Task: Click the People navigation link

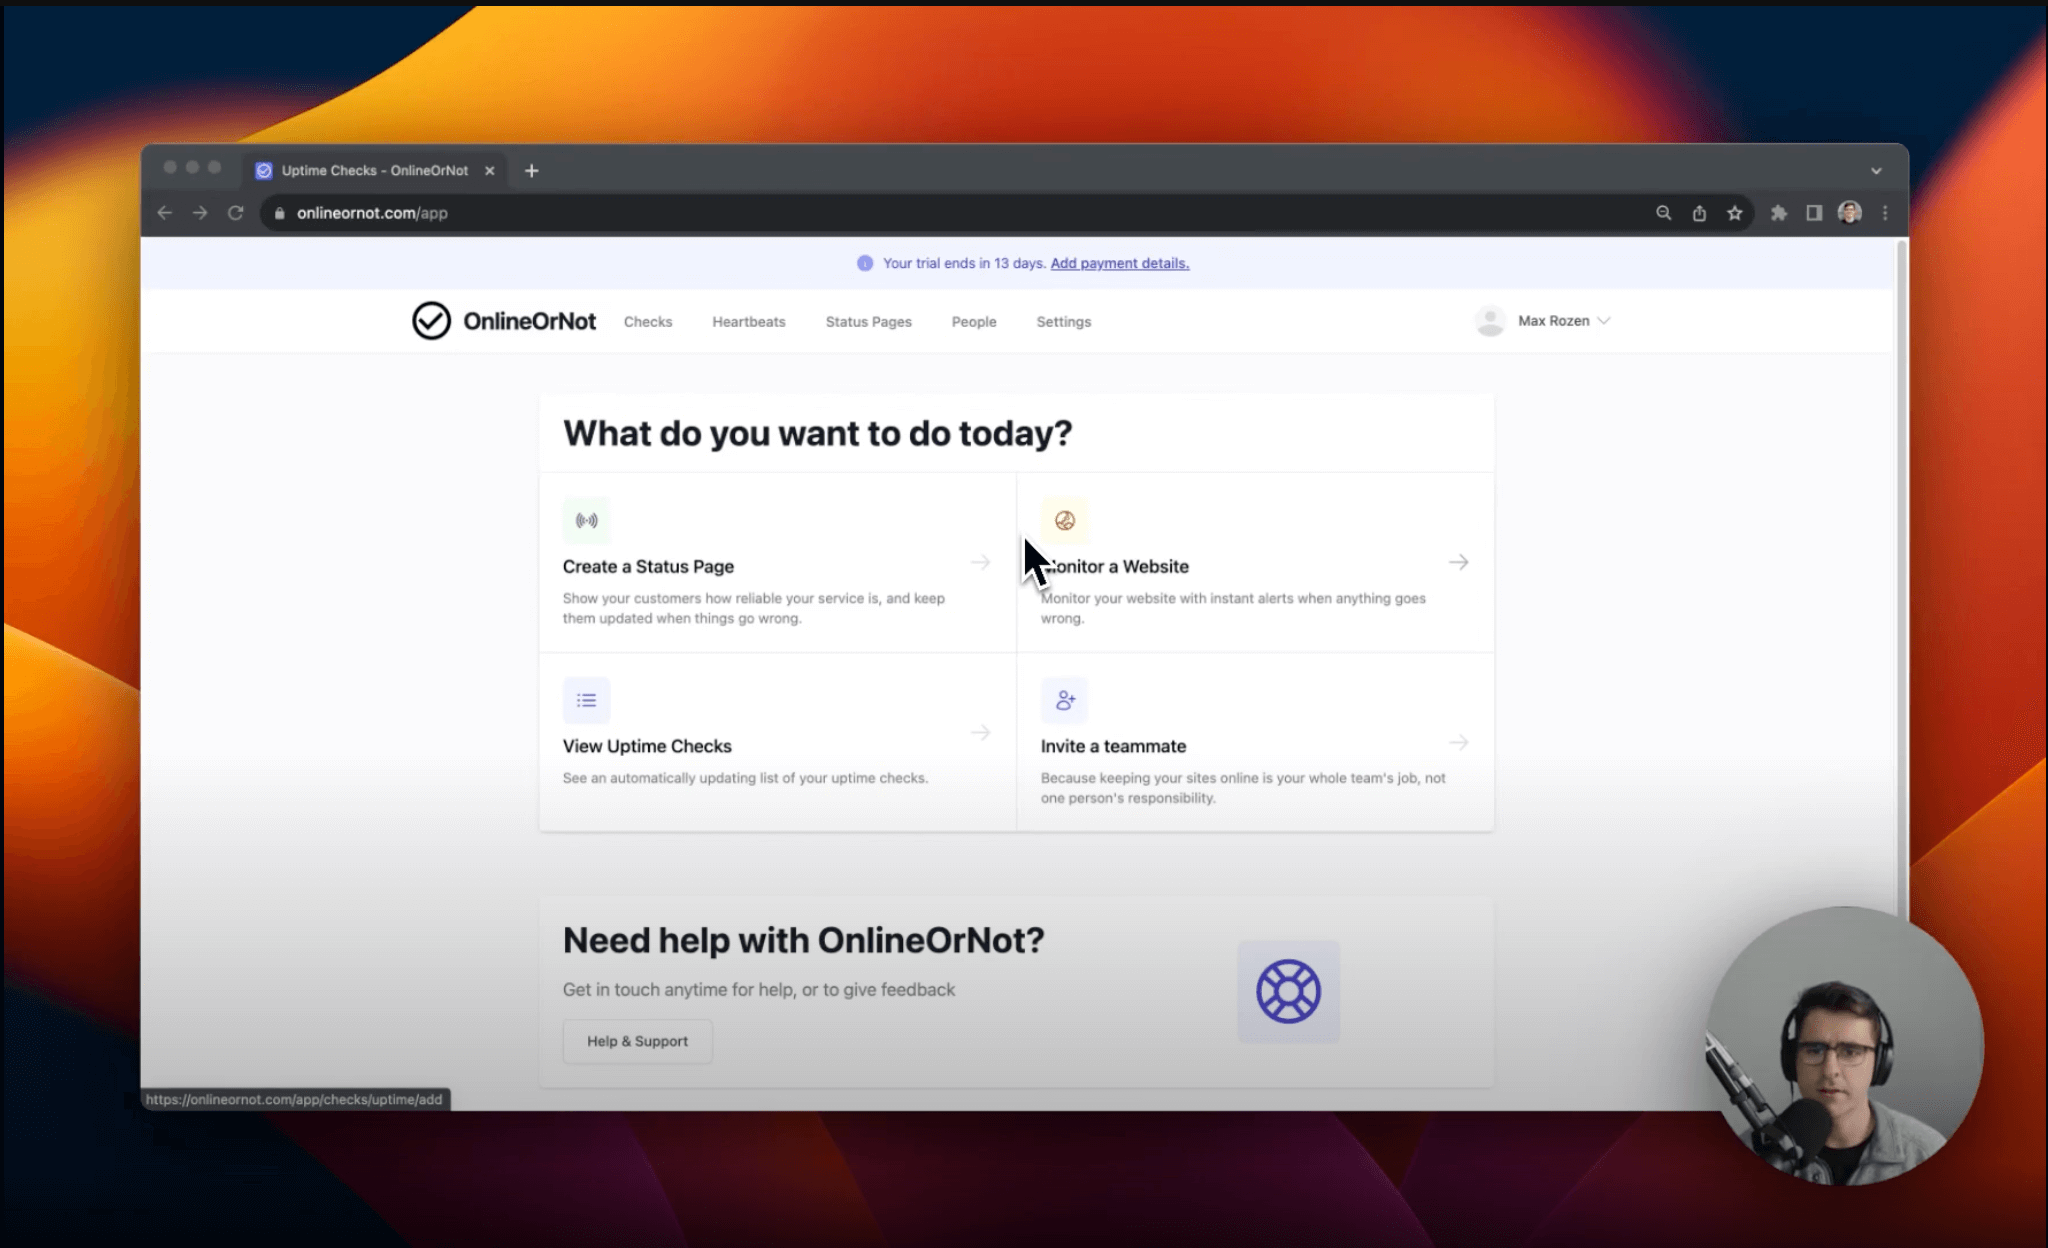Action: [973, 320]
